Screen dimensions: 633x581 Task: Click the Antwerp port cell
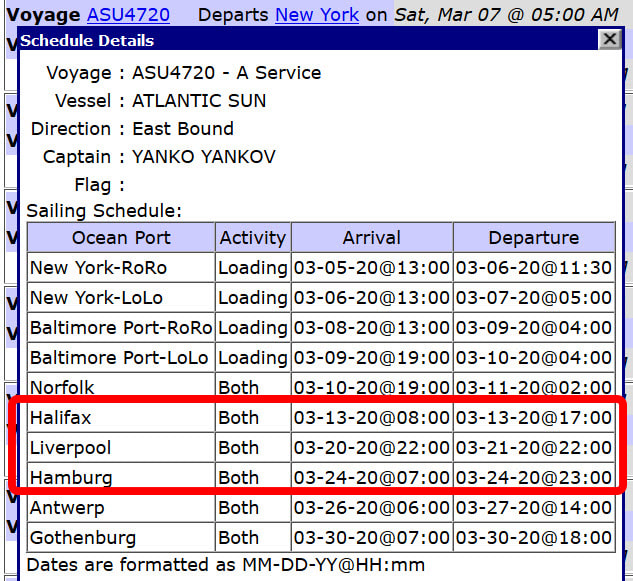[x=66, y=508]
